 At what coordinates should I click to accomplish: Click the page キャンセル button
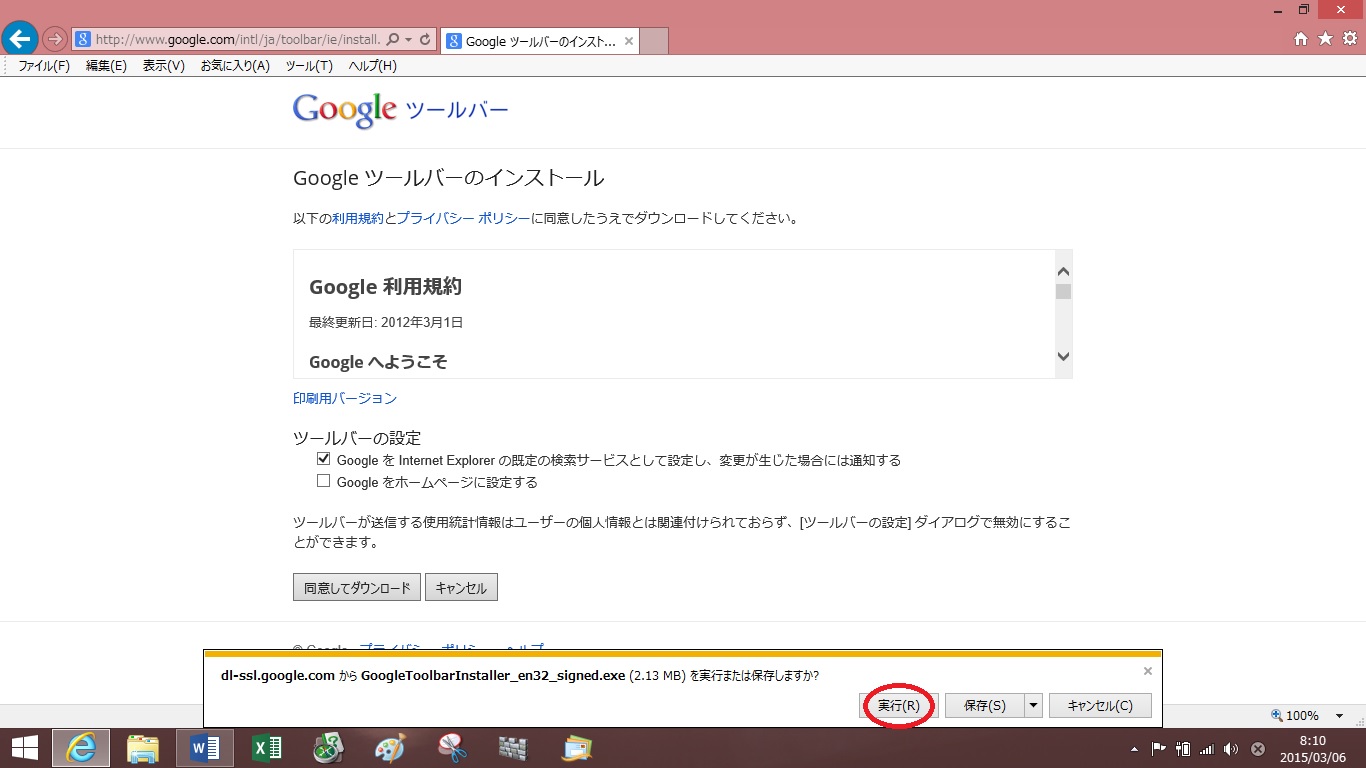coord(461,588)
